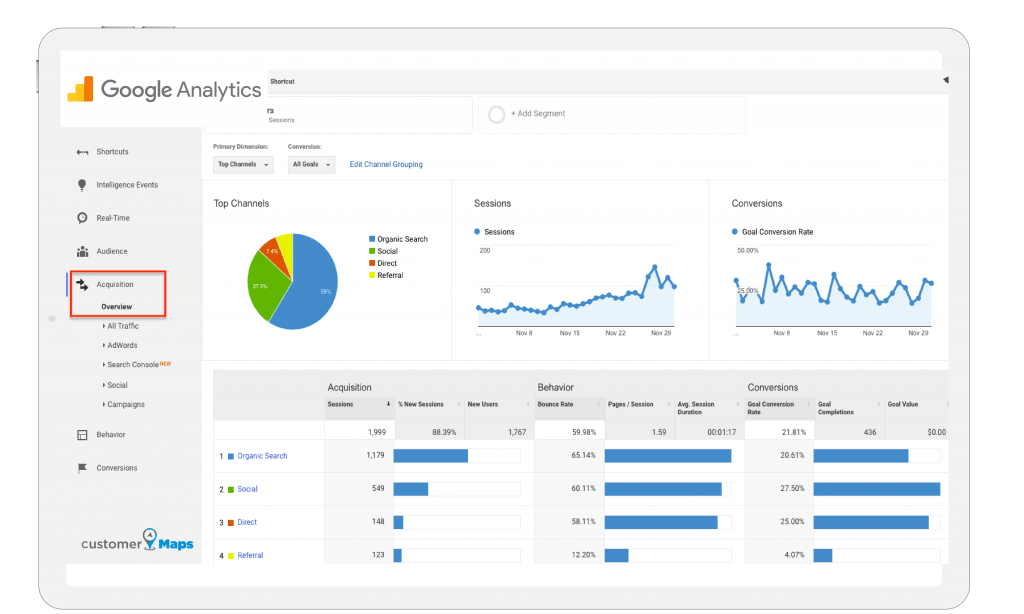Open the Shortcuts menu item
Viewport: 1024px width, 614px height.
112,152
